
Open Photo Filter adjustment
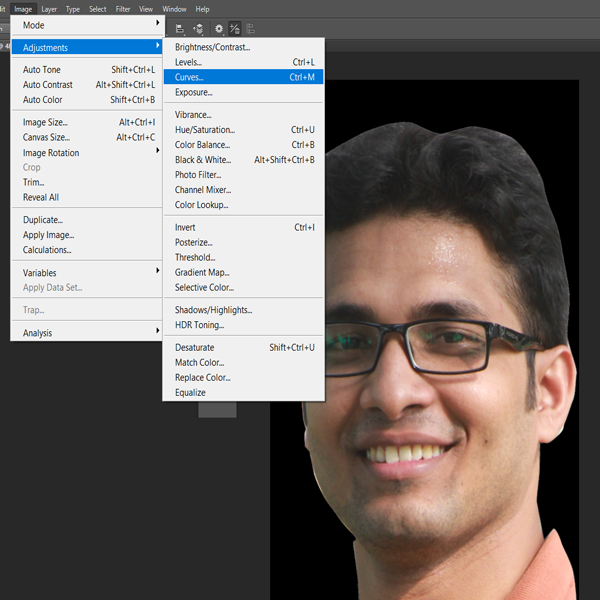coord(244,174)
